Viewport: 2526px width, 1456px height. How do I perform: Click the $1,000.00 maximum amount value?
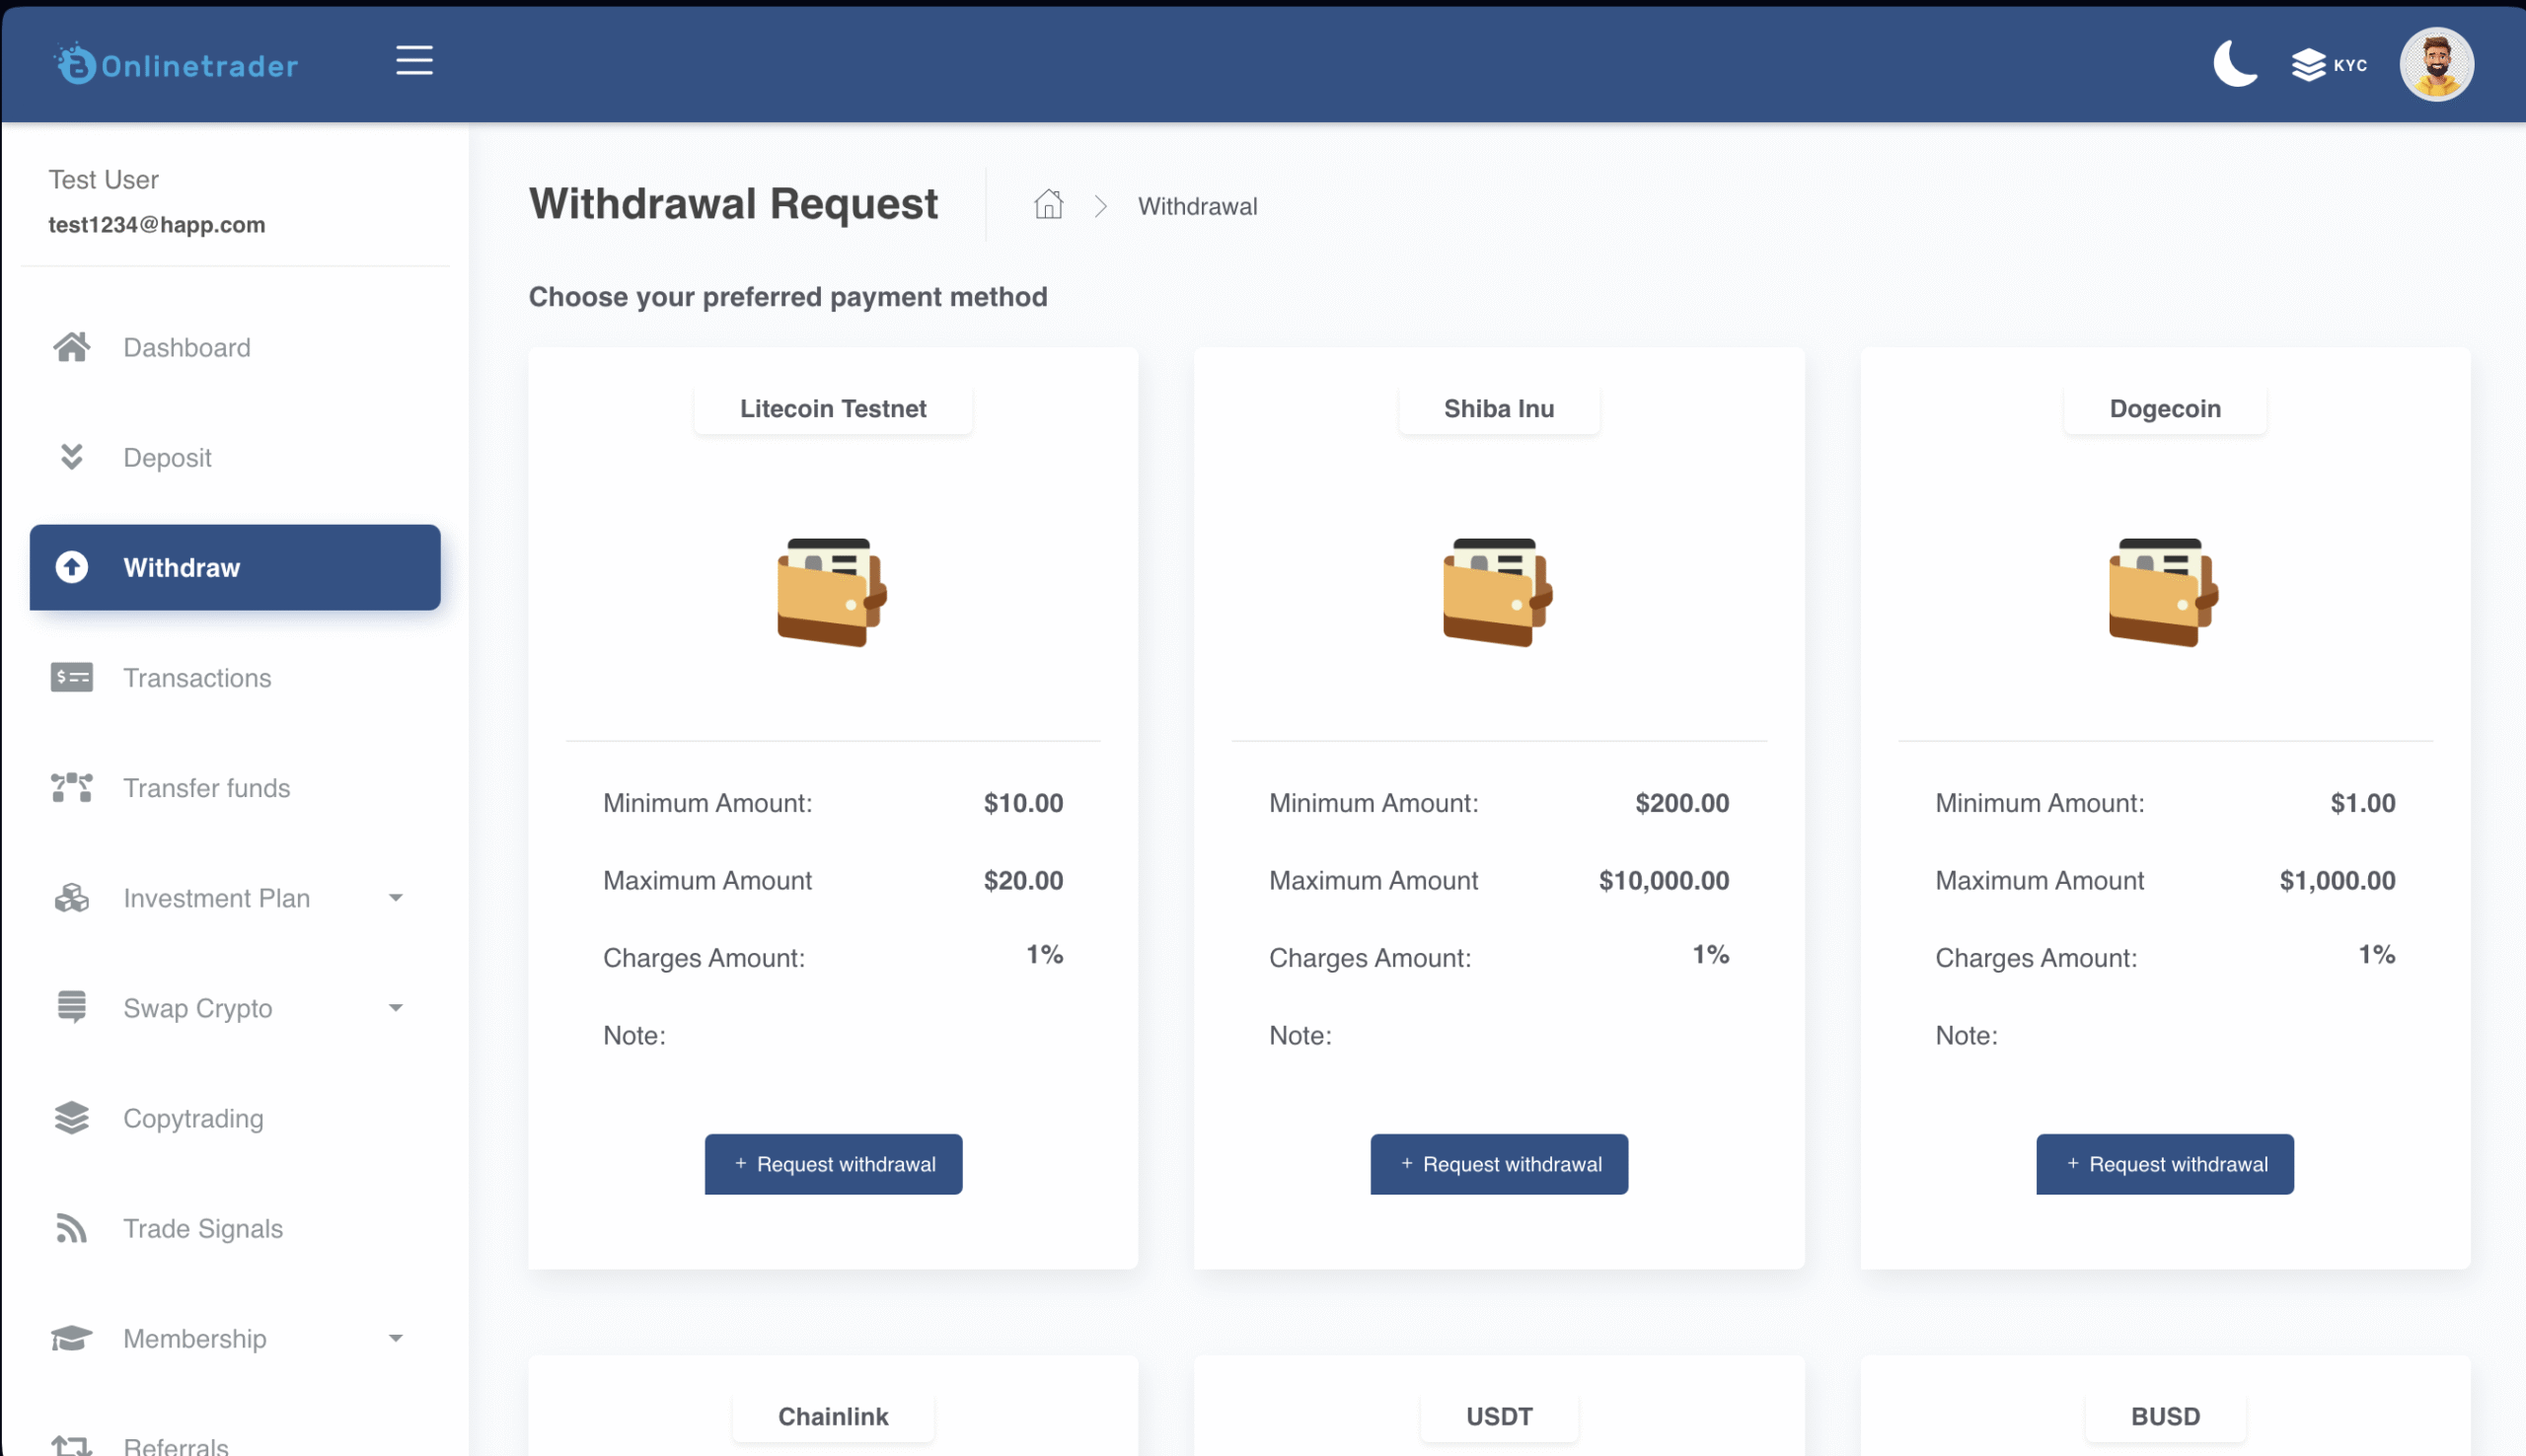coord(2336,880)
